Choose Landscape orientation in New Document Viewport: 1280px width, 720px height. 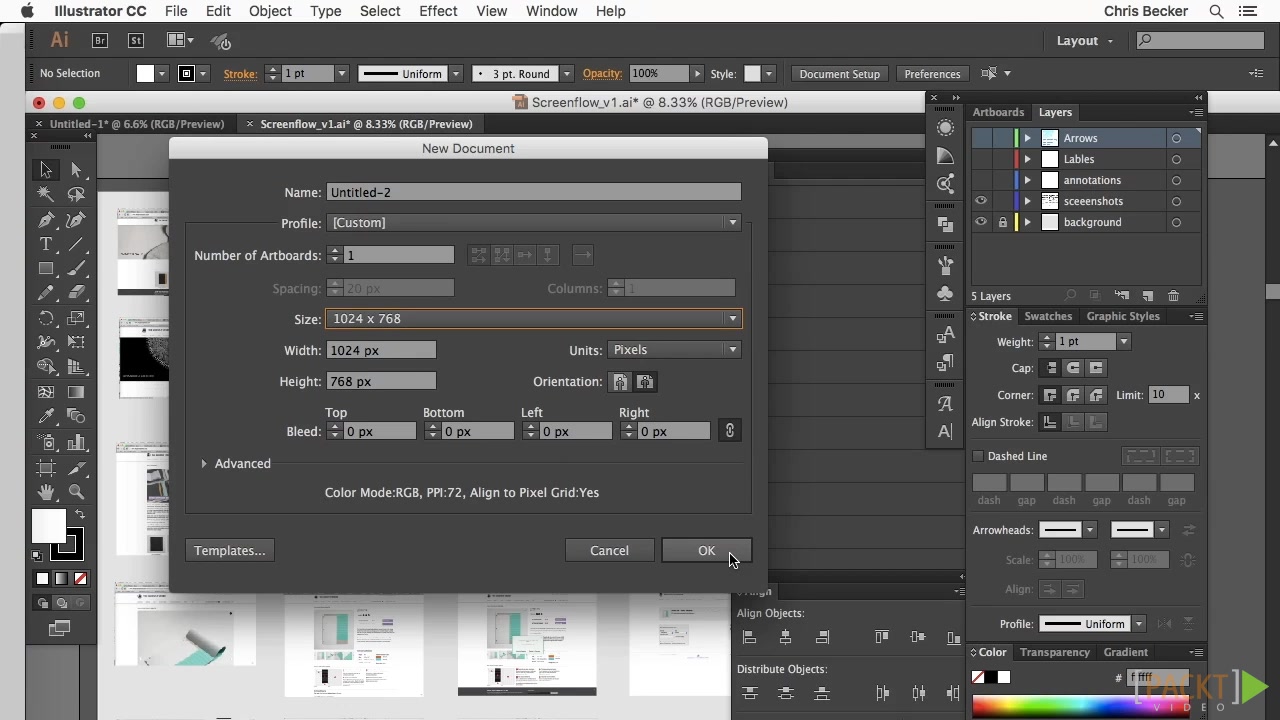click(645, 382)
